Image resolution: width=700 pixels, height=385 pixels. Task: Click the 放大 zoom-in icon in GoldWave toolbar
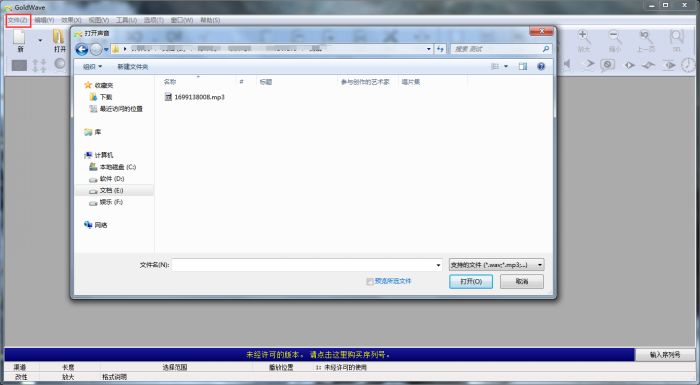(x=584, y=41)
